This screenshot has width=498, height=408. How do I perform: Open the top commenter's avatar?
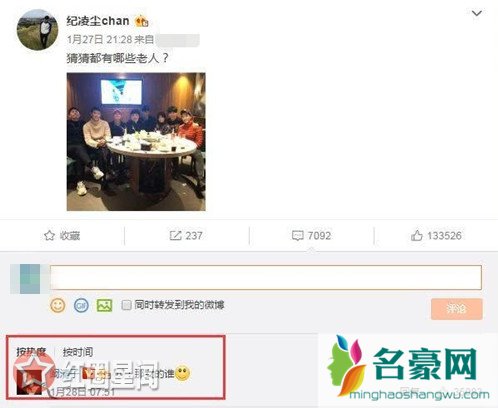(x=29, y=380)
